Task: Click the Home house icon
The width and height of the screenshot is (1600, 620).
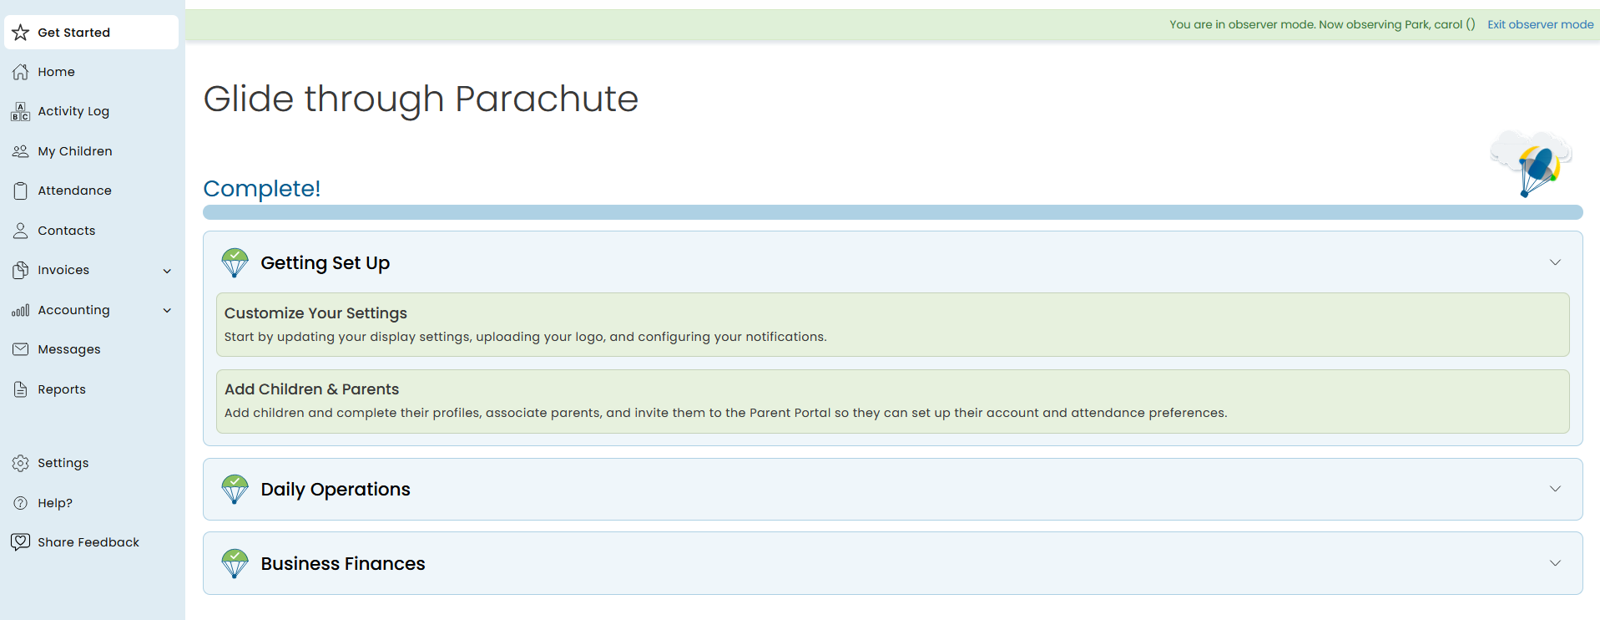Action: coord(20,72)
